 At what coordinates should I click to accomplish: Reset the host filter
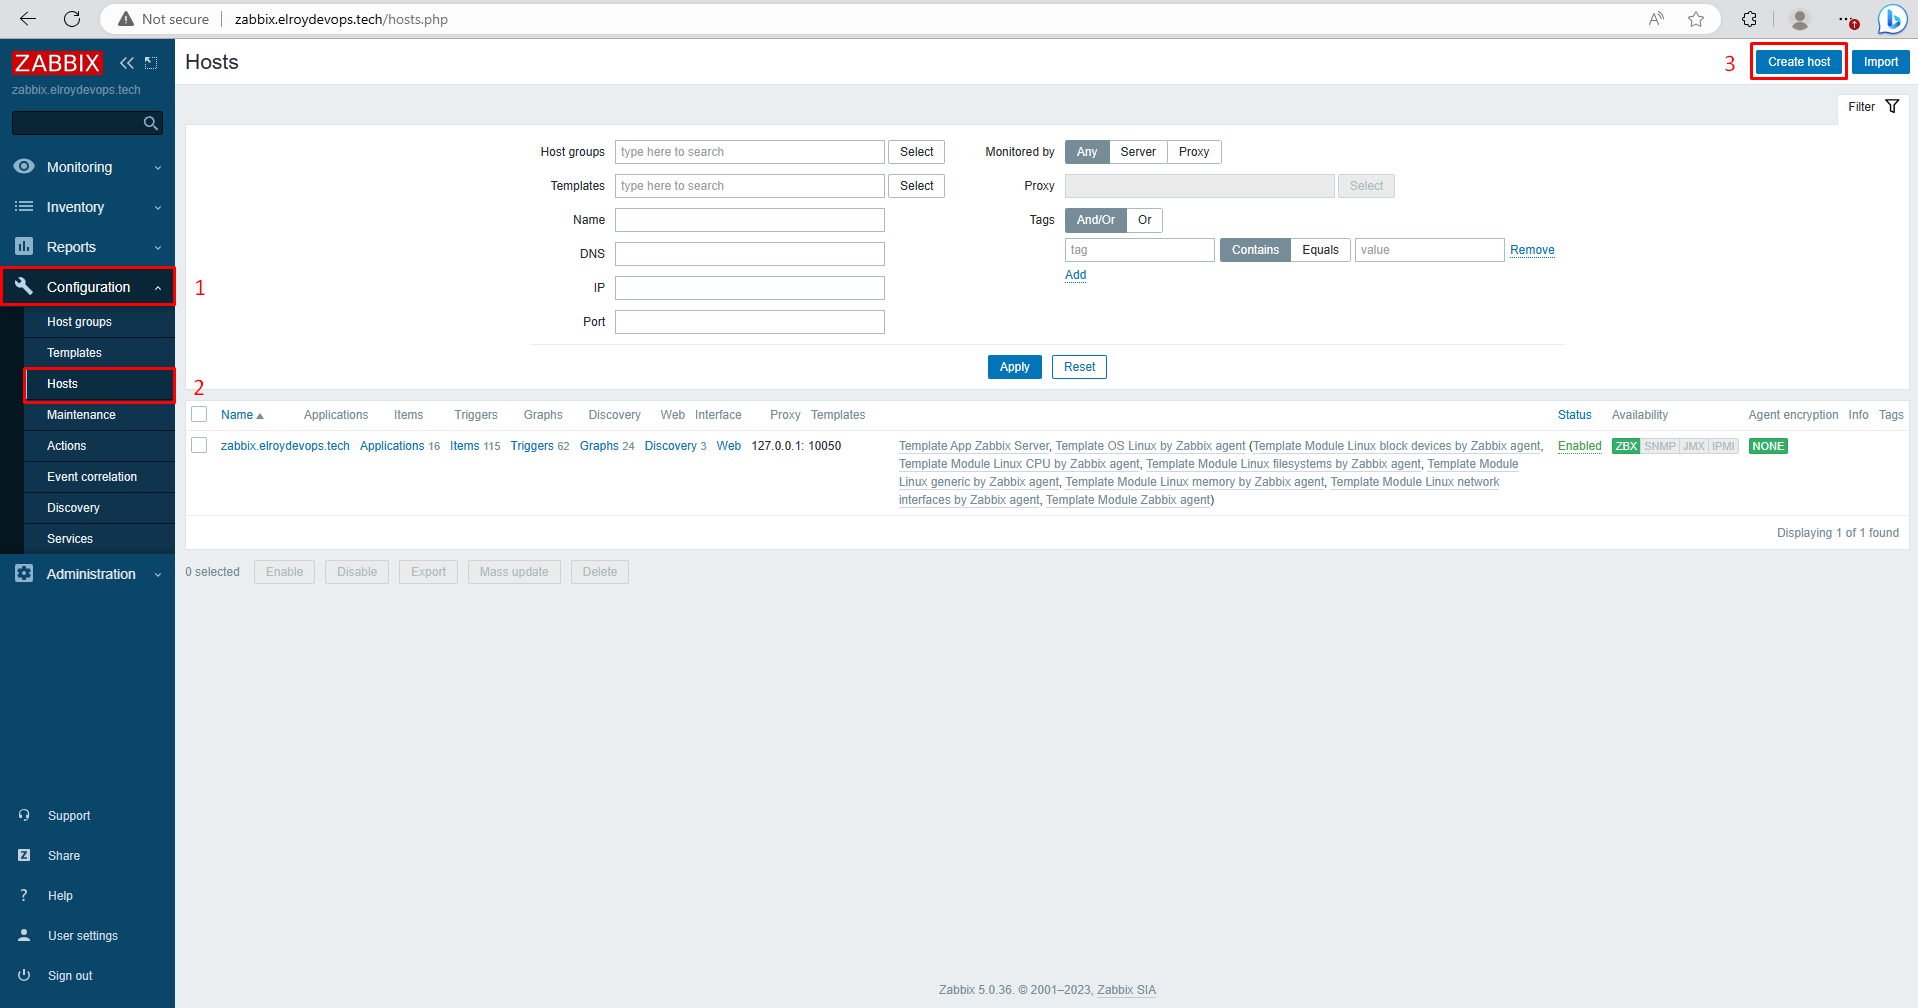[x=1079, y=367]
